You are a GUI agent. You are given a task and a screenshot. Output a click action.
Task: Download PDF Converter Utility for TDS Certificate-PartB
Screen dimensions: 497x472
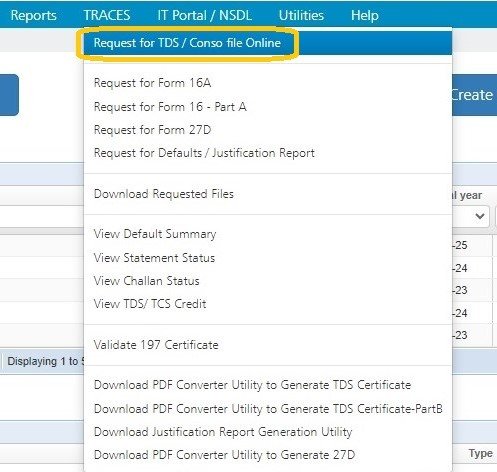[x=268, y=409]
